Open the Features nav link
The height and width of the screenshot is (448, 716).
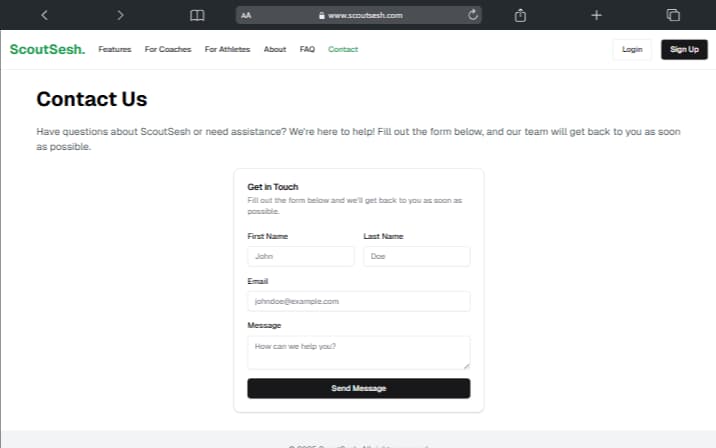(x=114, y=49)
